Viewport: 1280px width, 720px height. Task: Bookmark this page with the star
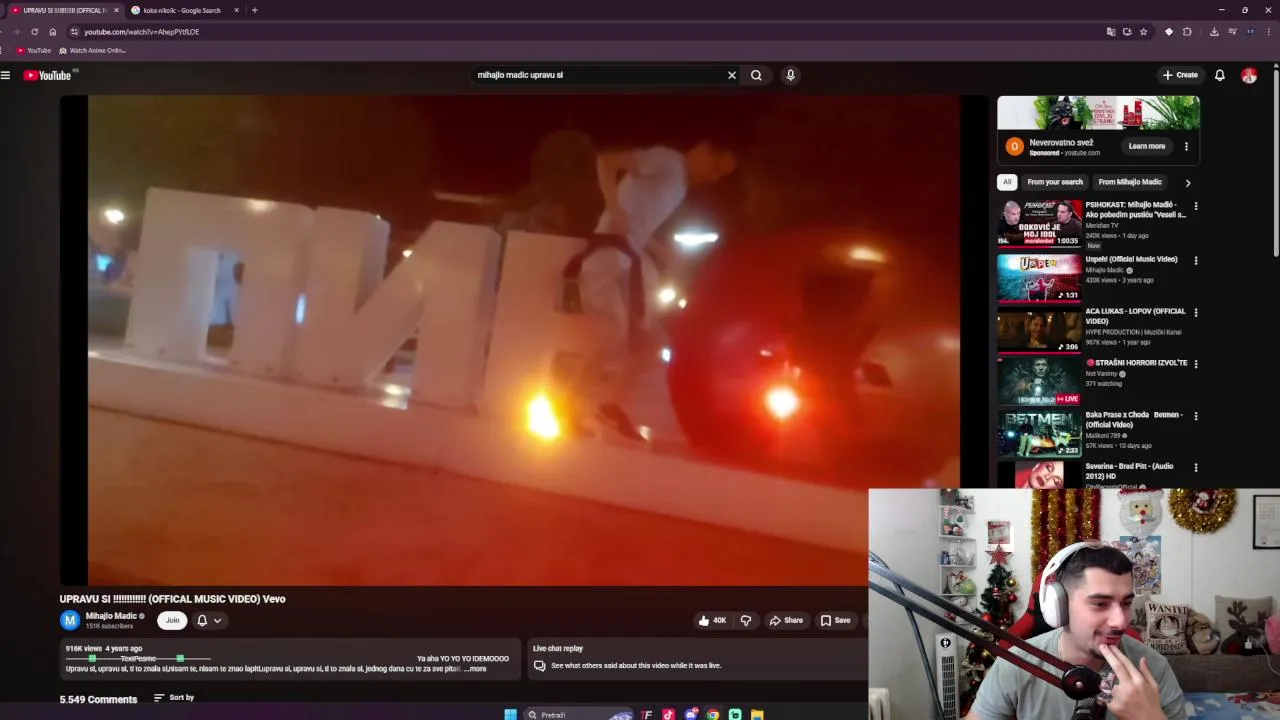1143,32
